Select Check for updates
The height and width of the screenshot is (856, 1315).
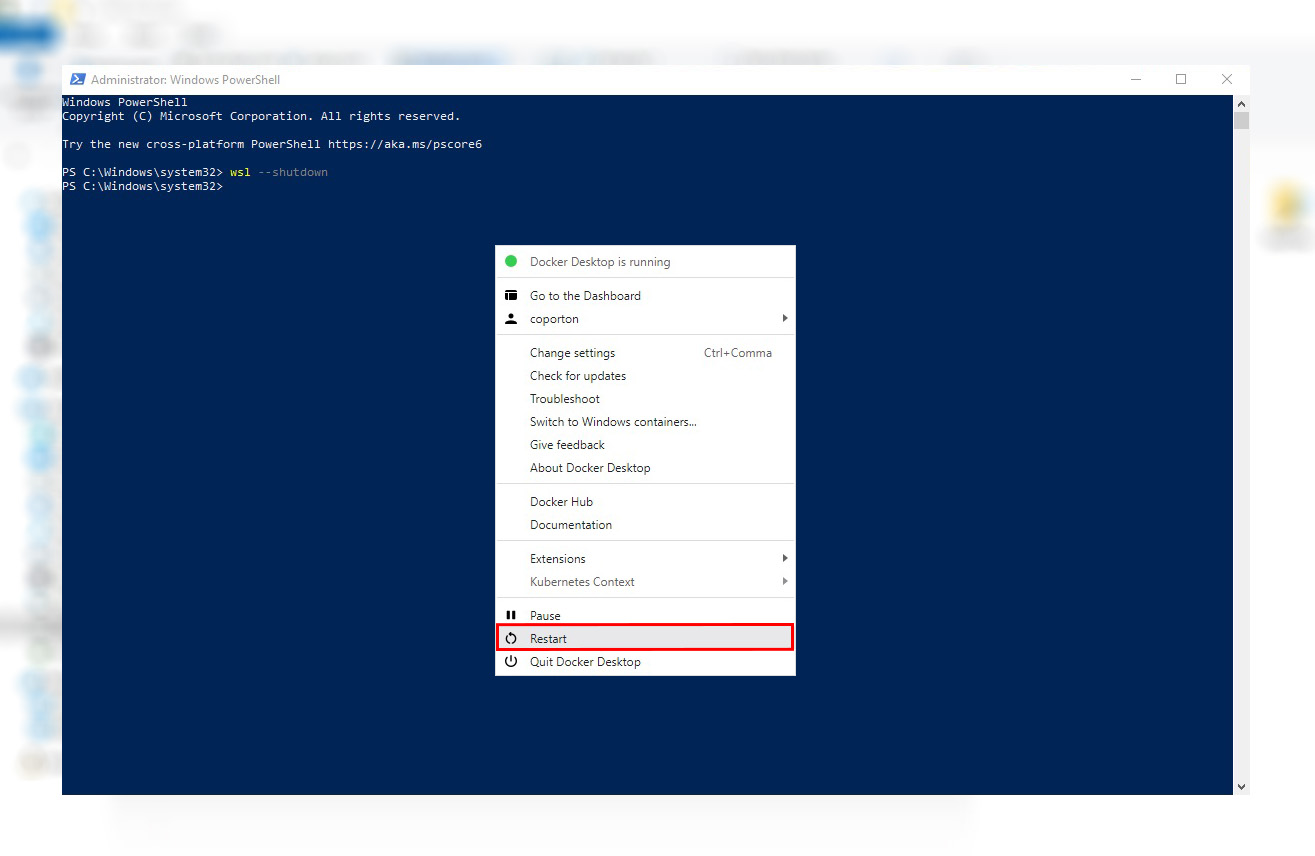click(578, 376)
